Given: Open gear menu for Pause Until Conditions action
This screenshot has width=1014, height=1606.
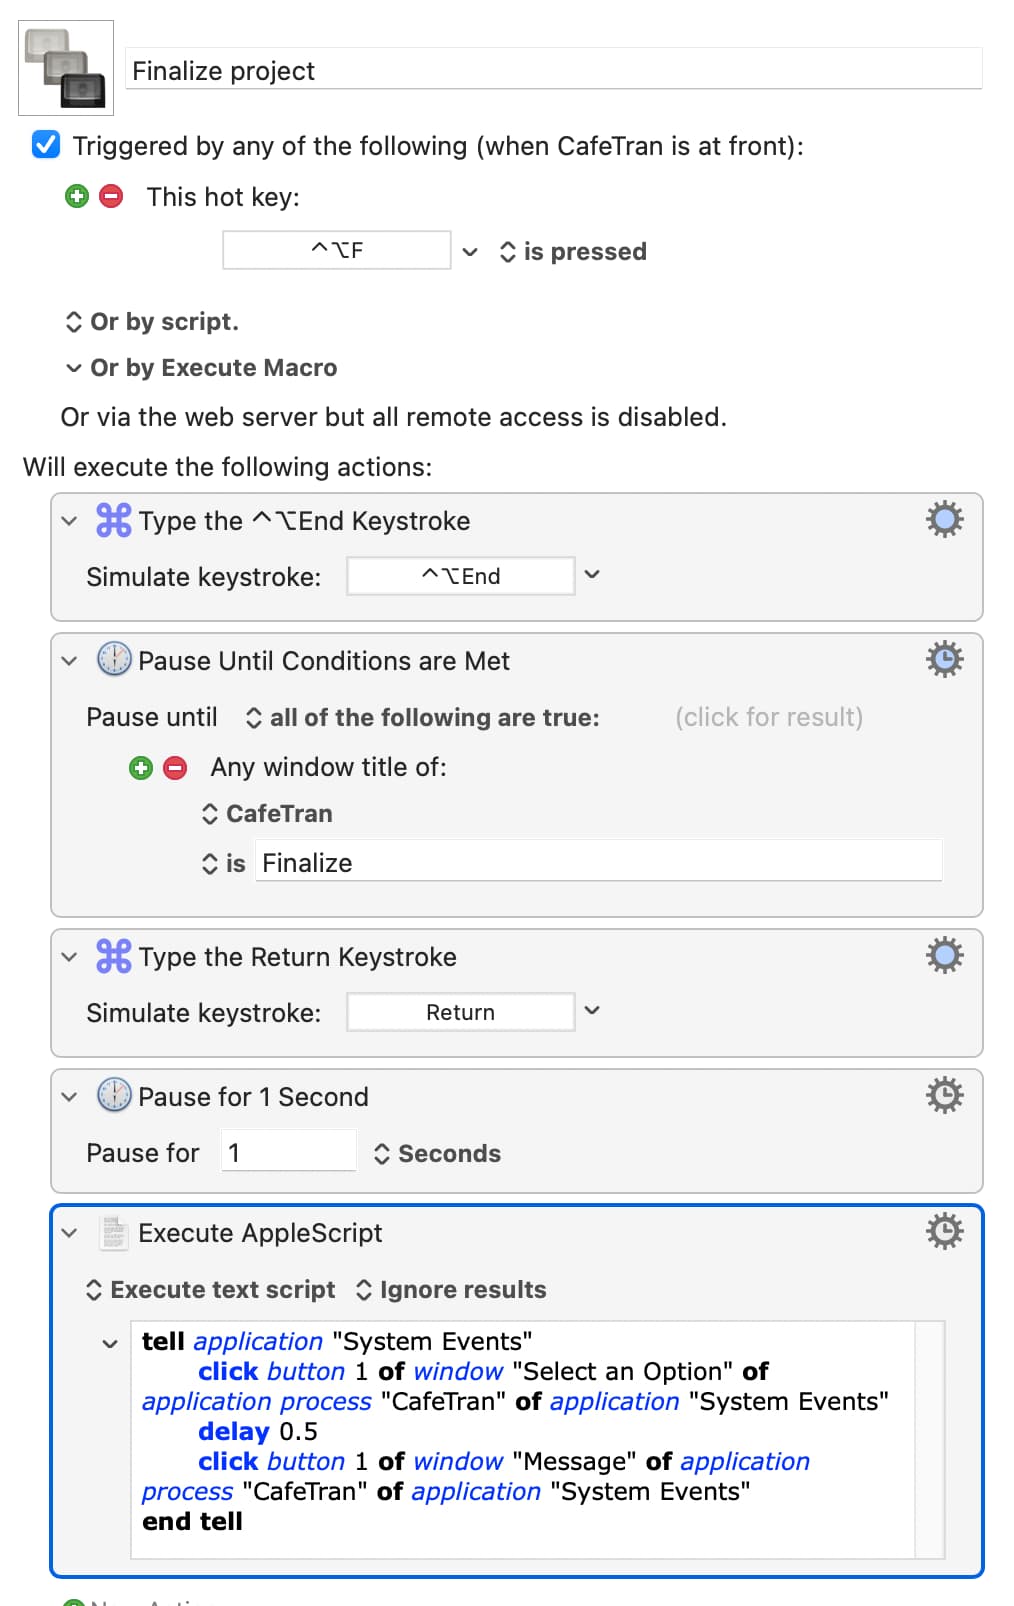Looking at the screenshot, I should (x=944, y=659).
